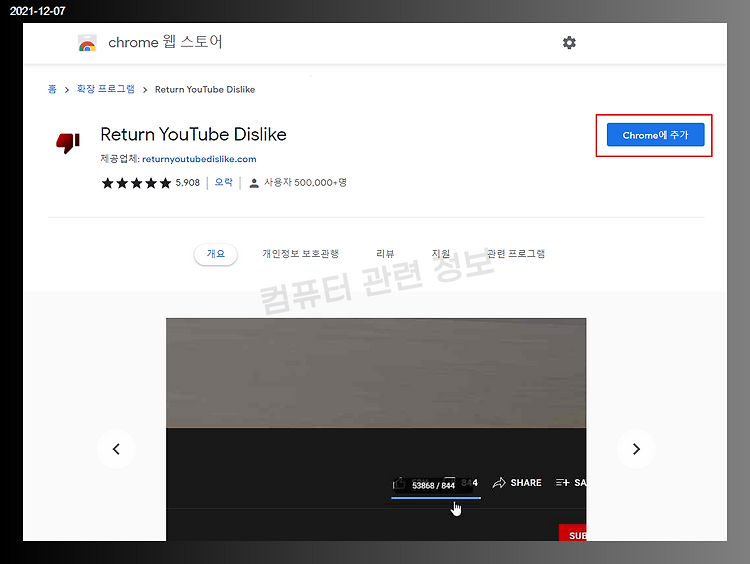Viewport: 750px width, 564px height.
Task: Click the chrome 웹 스토어 header title
Action: tap(165, 42)
